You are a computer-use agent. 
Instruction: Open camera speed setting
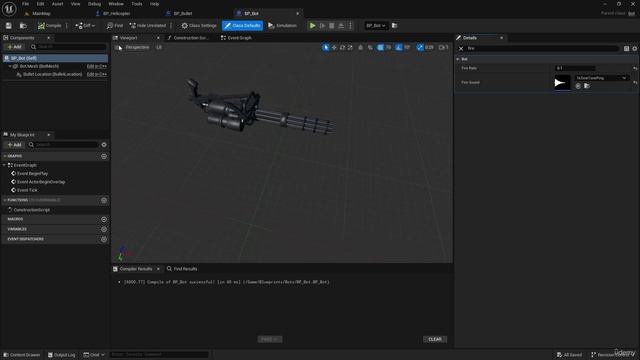tap(443, 47)
